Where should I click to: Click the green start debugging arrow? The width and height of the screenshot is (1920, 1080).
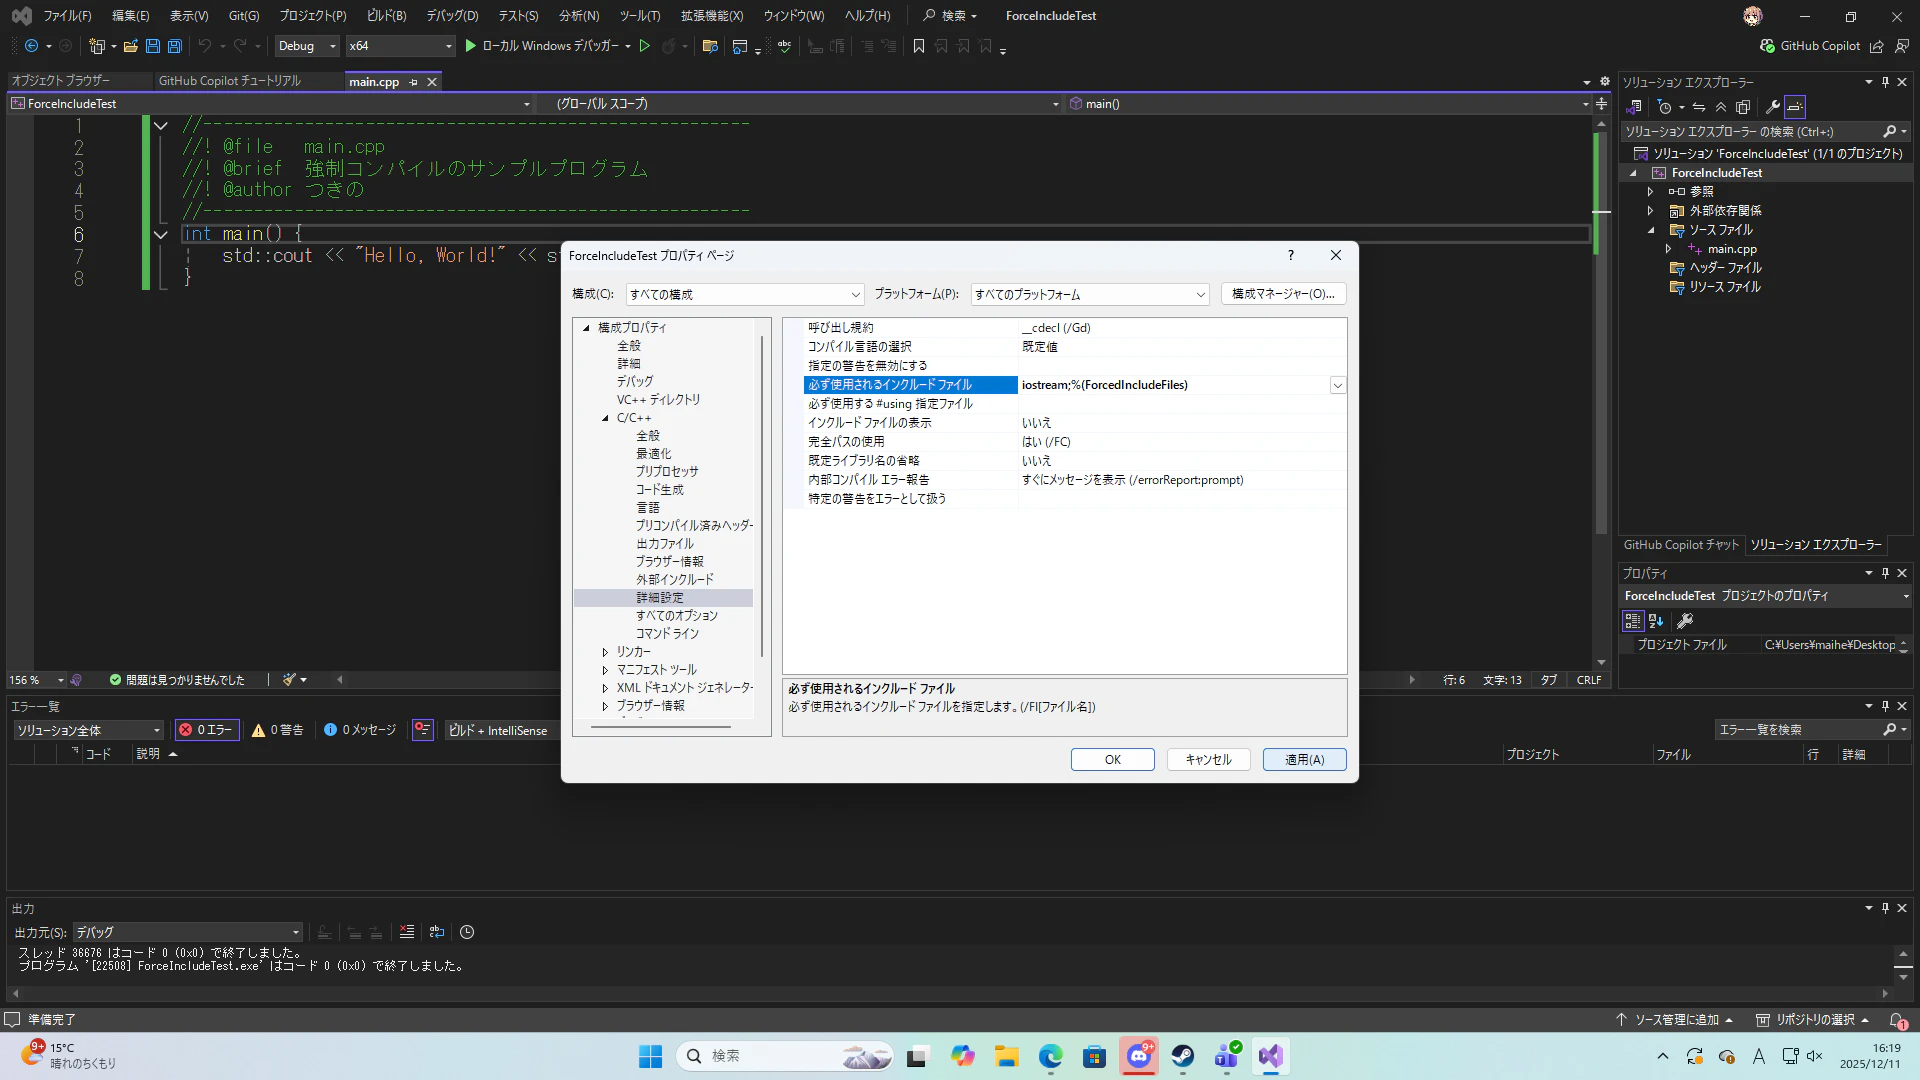(471, 46)
